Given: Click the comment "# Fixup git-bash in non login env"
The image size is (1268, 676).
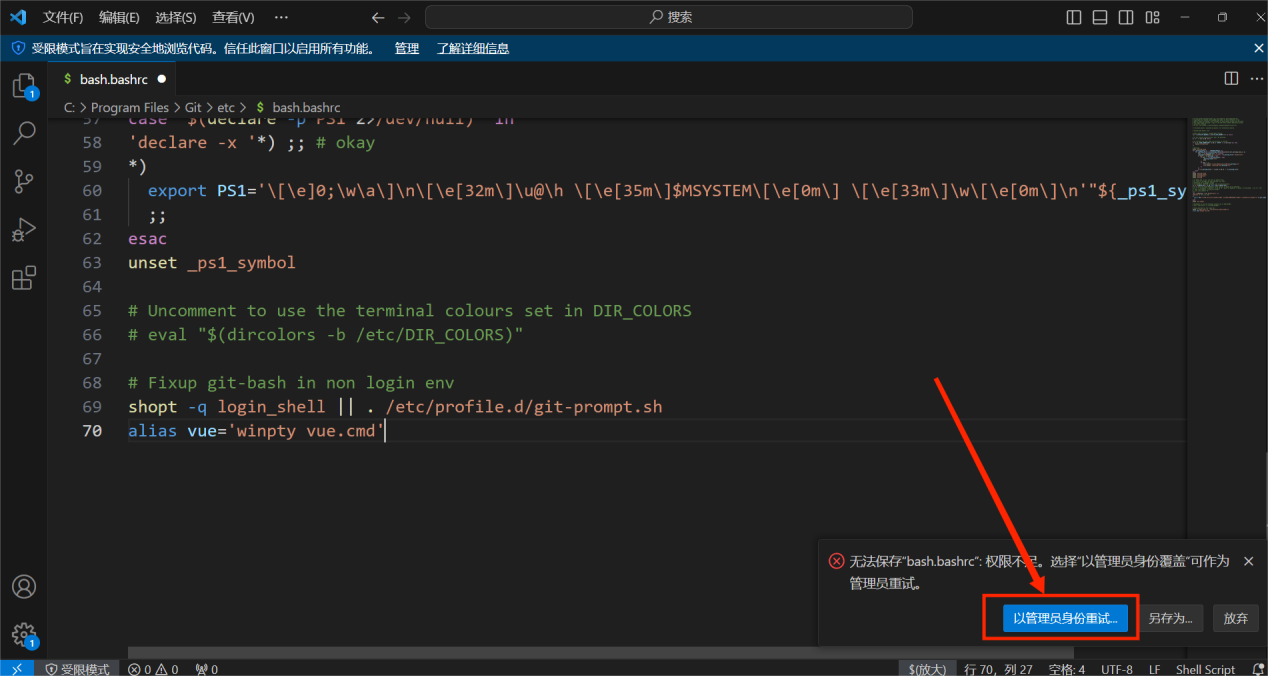Looking at the screenshot, I should (291, 383).
